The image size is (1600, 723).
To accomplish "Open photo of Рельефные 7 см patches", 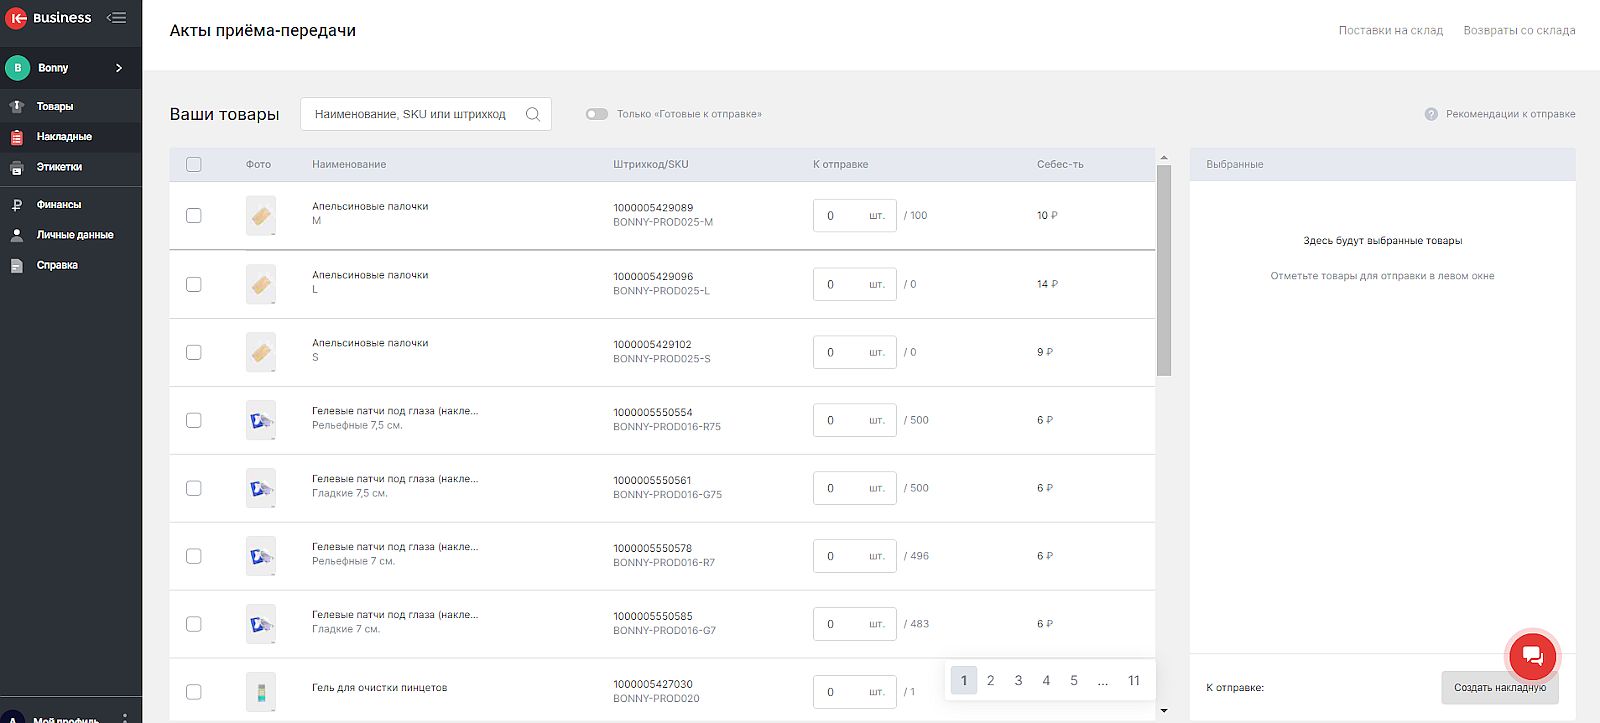I will pyautogui.click(x=261, y=557).
